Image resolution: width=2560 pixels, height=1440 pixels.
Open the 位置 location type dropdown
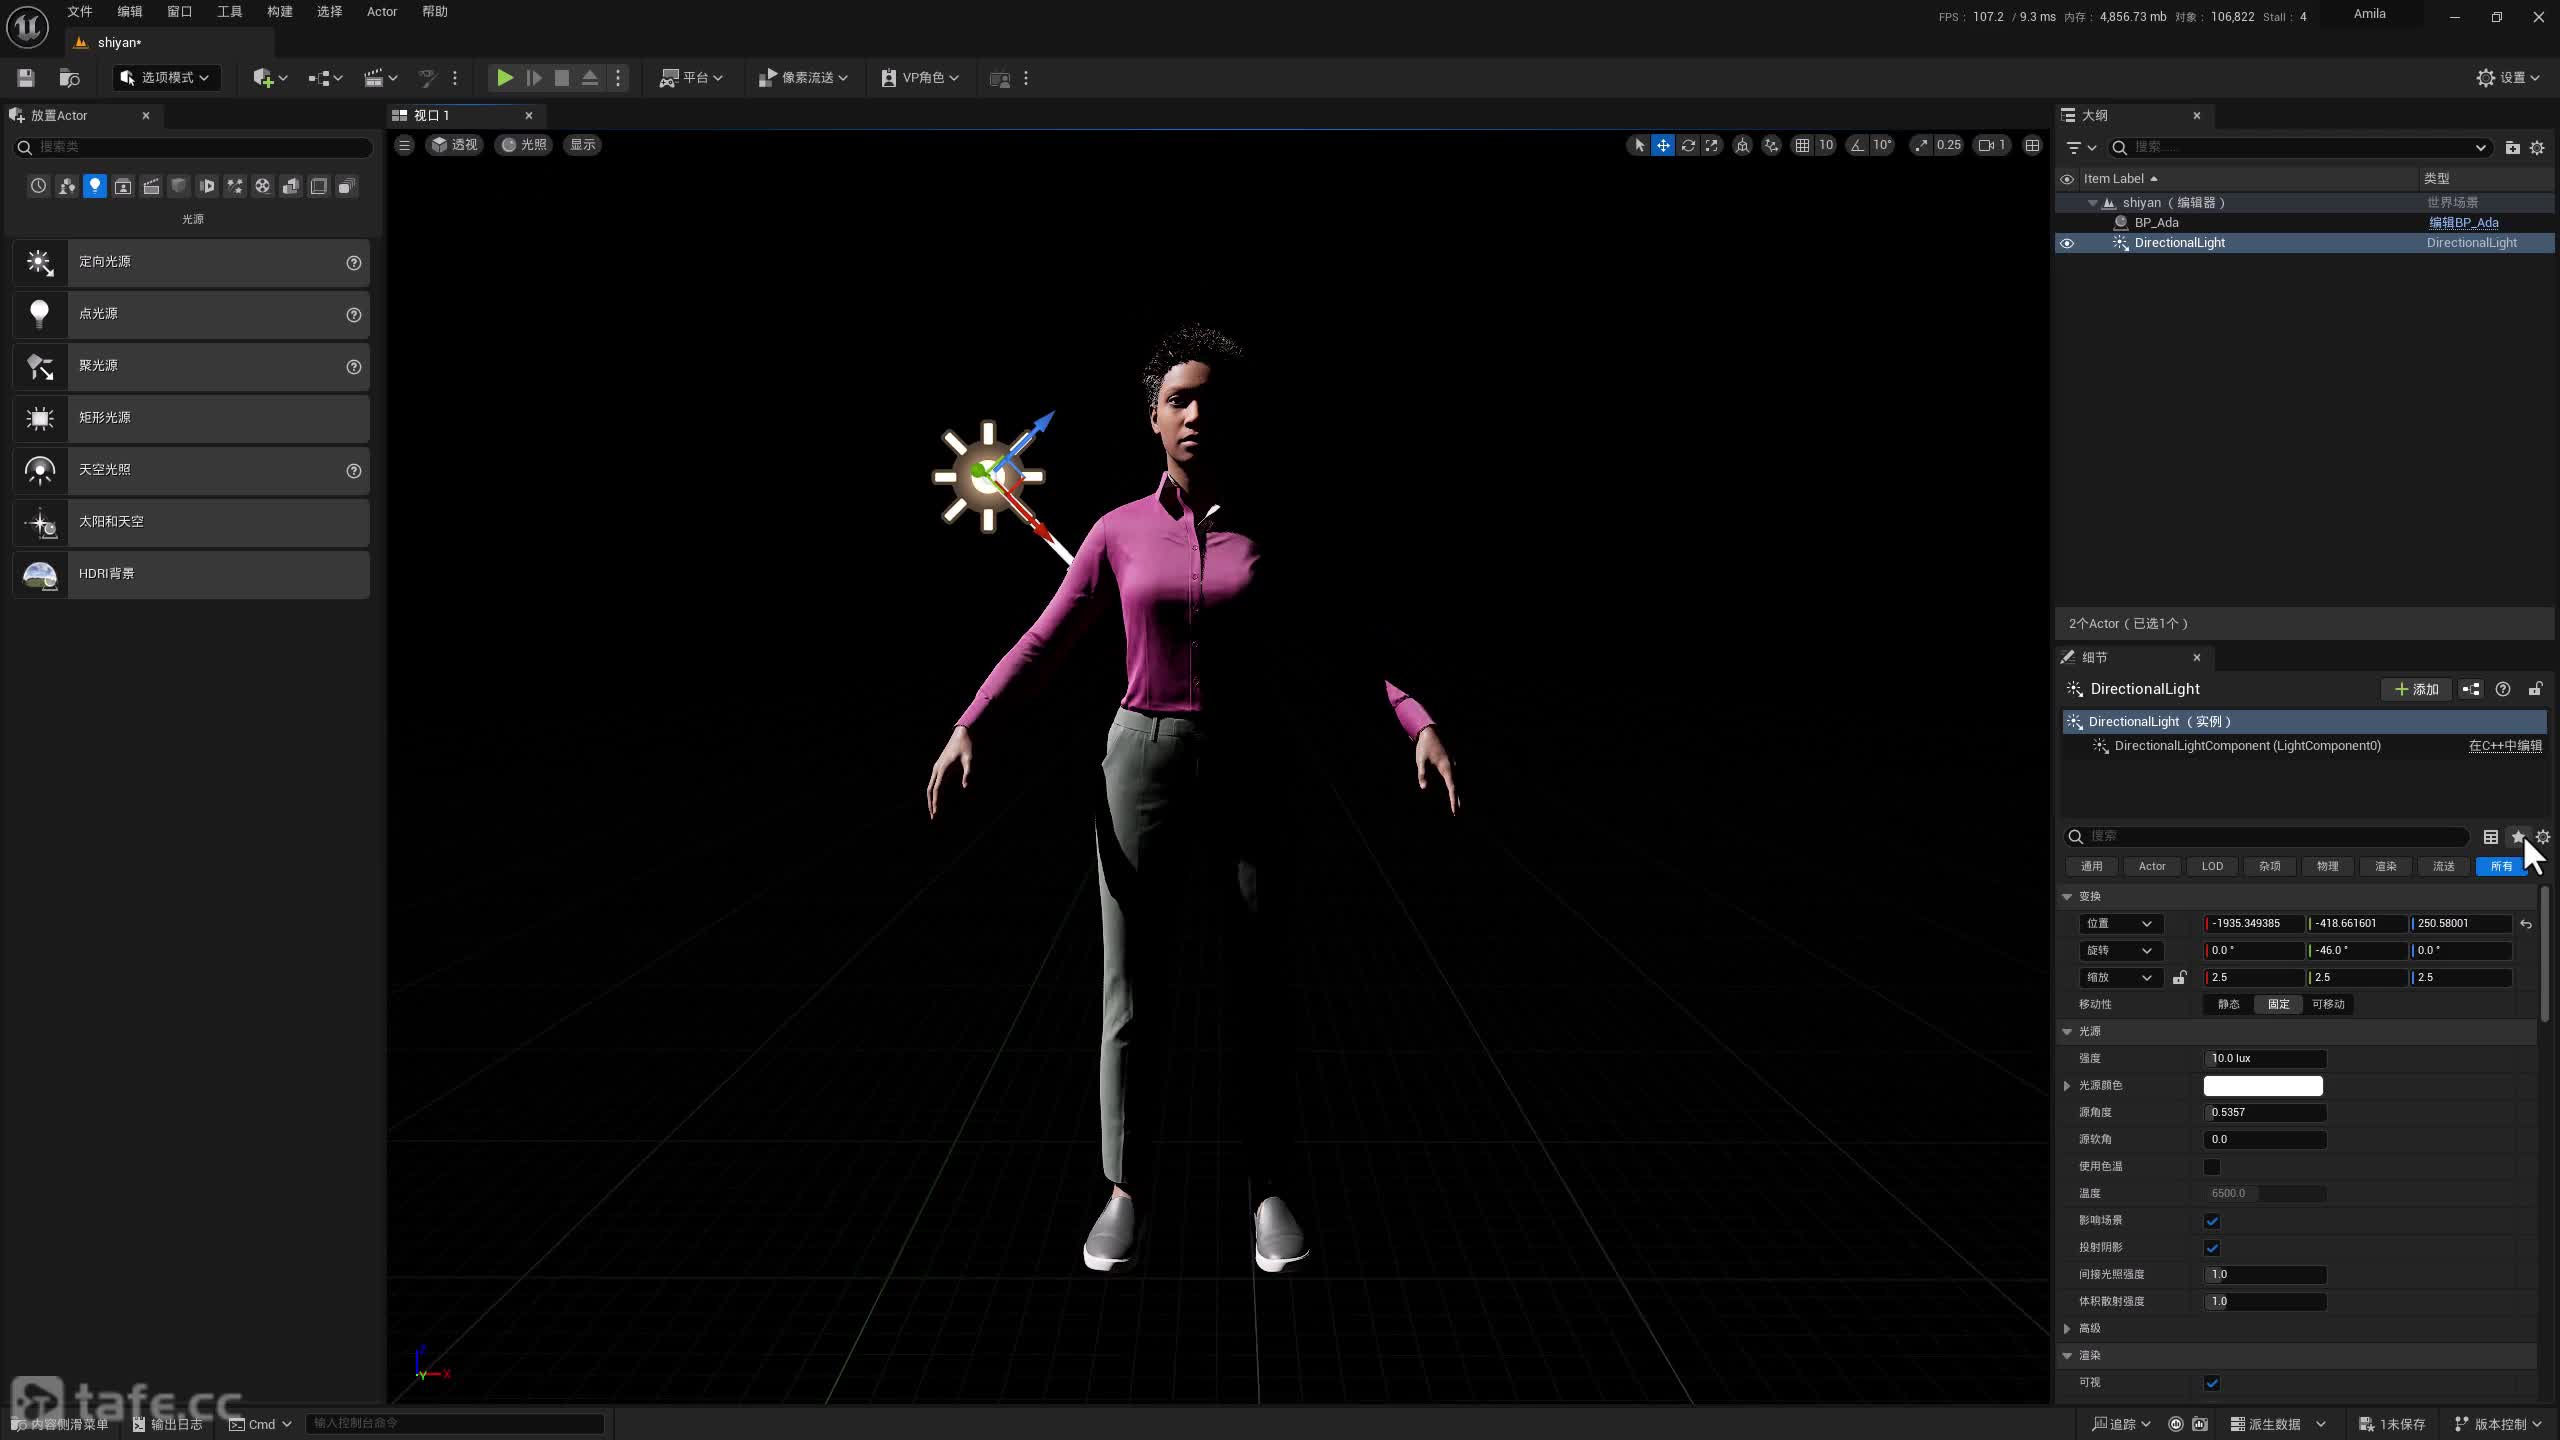click(x=2120, y=924)
